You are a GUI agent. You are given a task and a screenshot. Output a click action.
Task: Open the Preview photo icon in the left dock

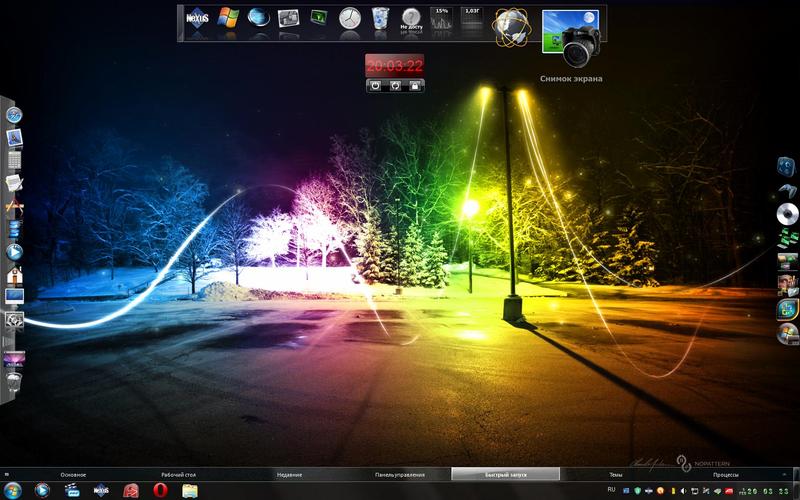14,137
